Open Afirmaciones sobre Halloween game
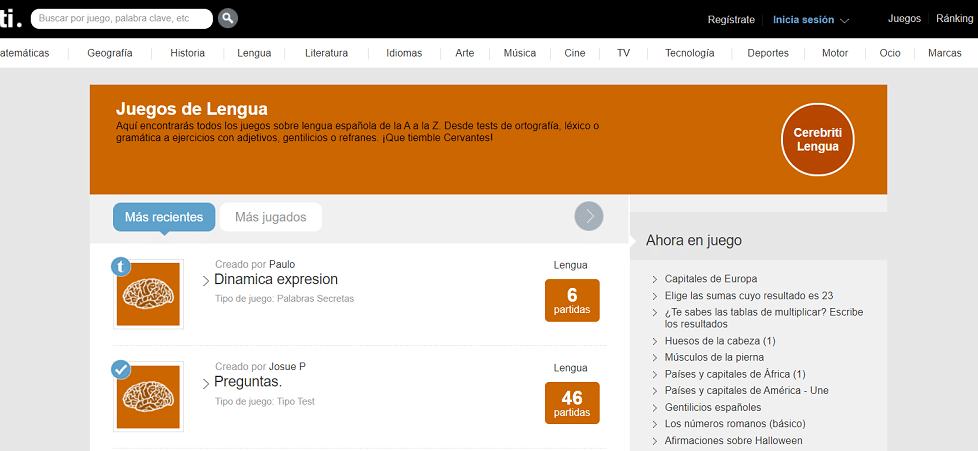 tap(734, 440)
